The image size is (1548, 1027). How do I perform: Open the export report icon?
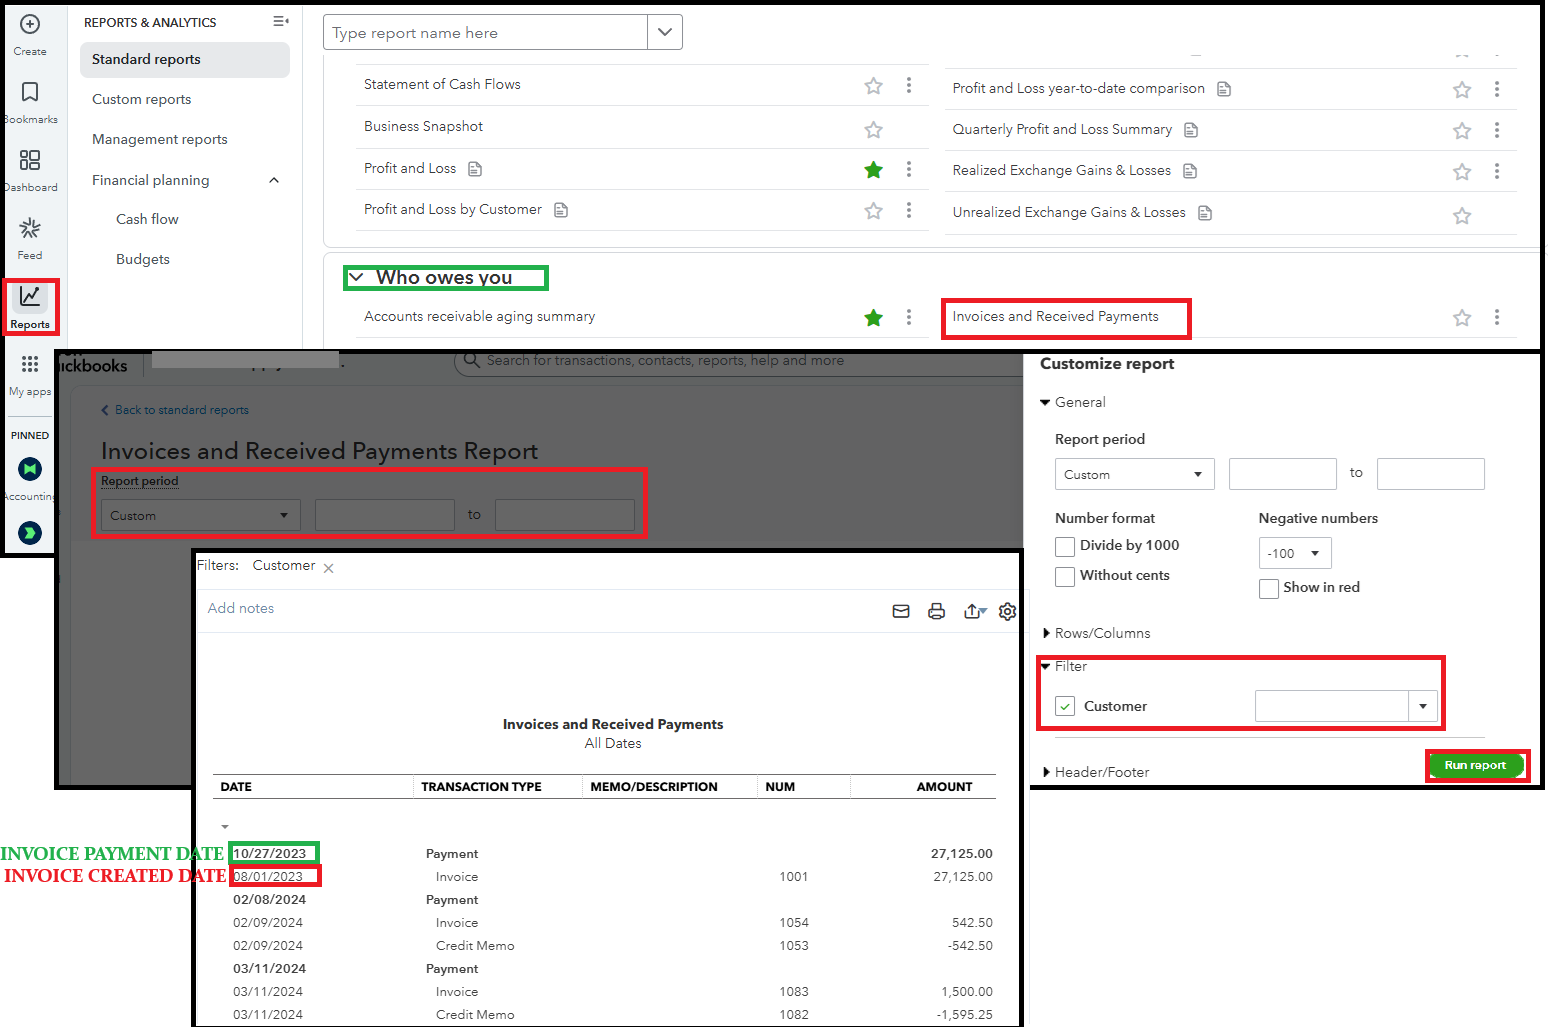click(x=974, y=611)
